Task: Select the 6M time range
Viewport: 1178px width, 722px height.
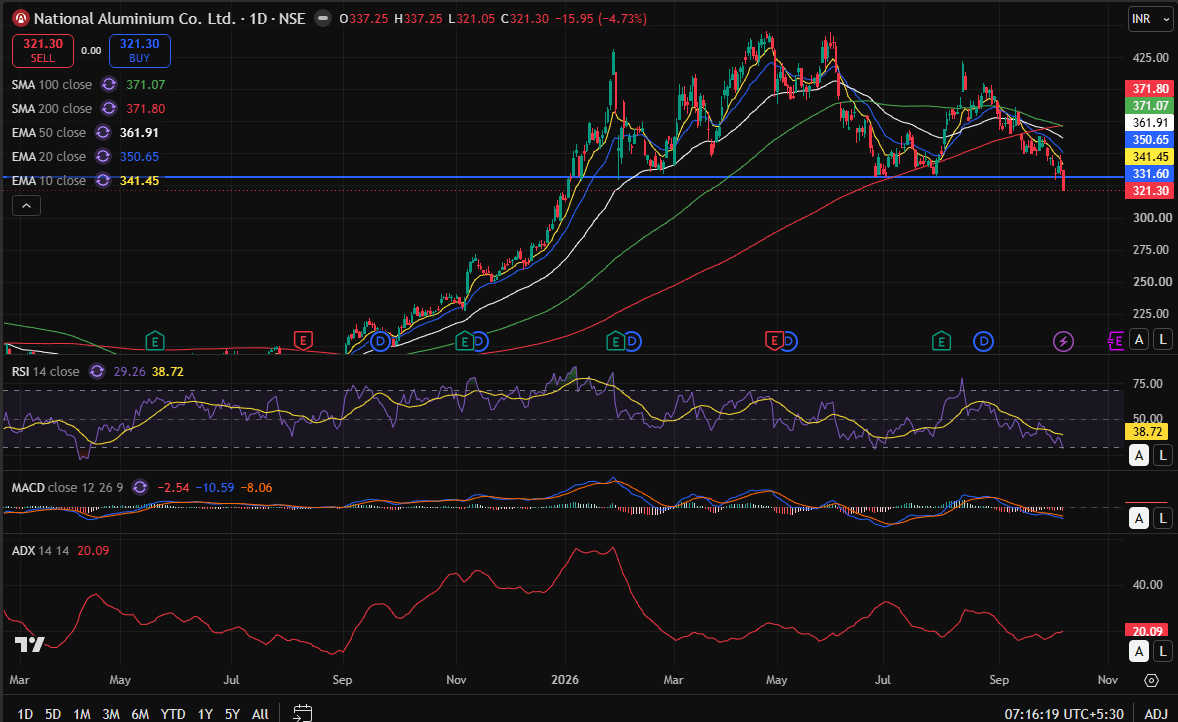Action: (140, 714)
